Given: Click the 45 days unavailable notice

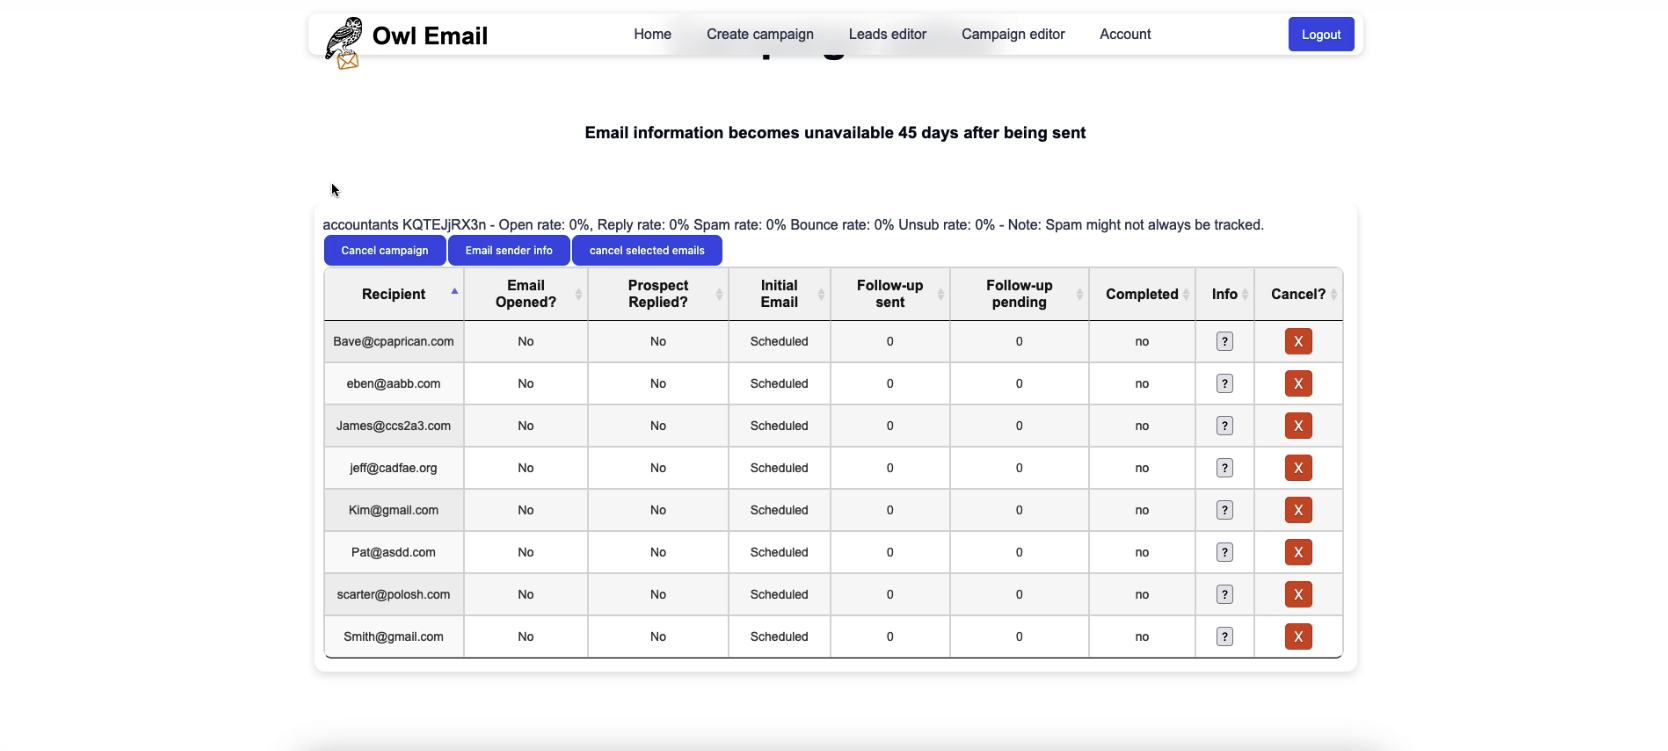Looking at the screenshot, I should click(835, 133).
